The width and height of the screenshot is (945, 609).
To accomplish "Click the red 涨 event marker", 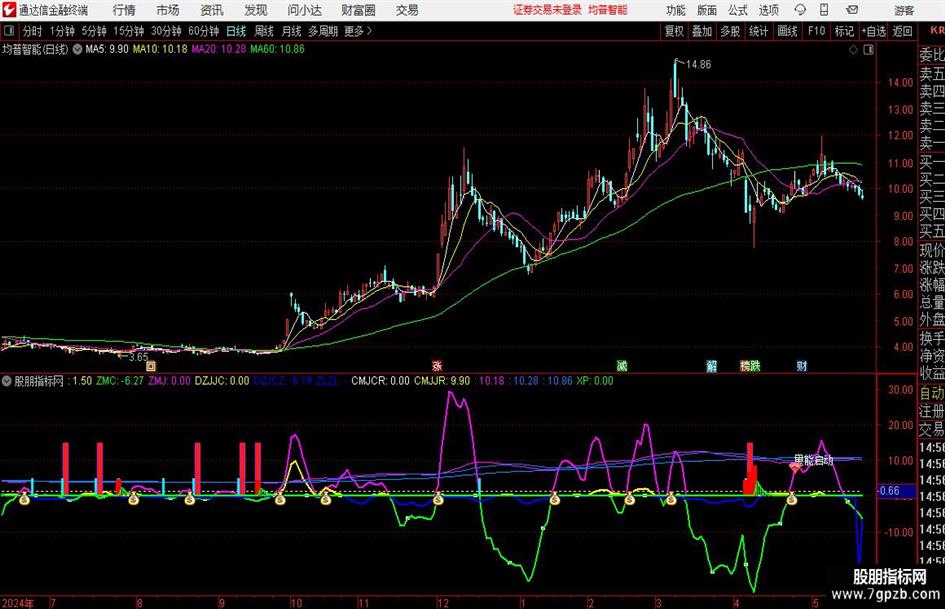I will click(437, 365).
